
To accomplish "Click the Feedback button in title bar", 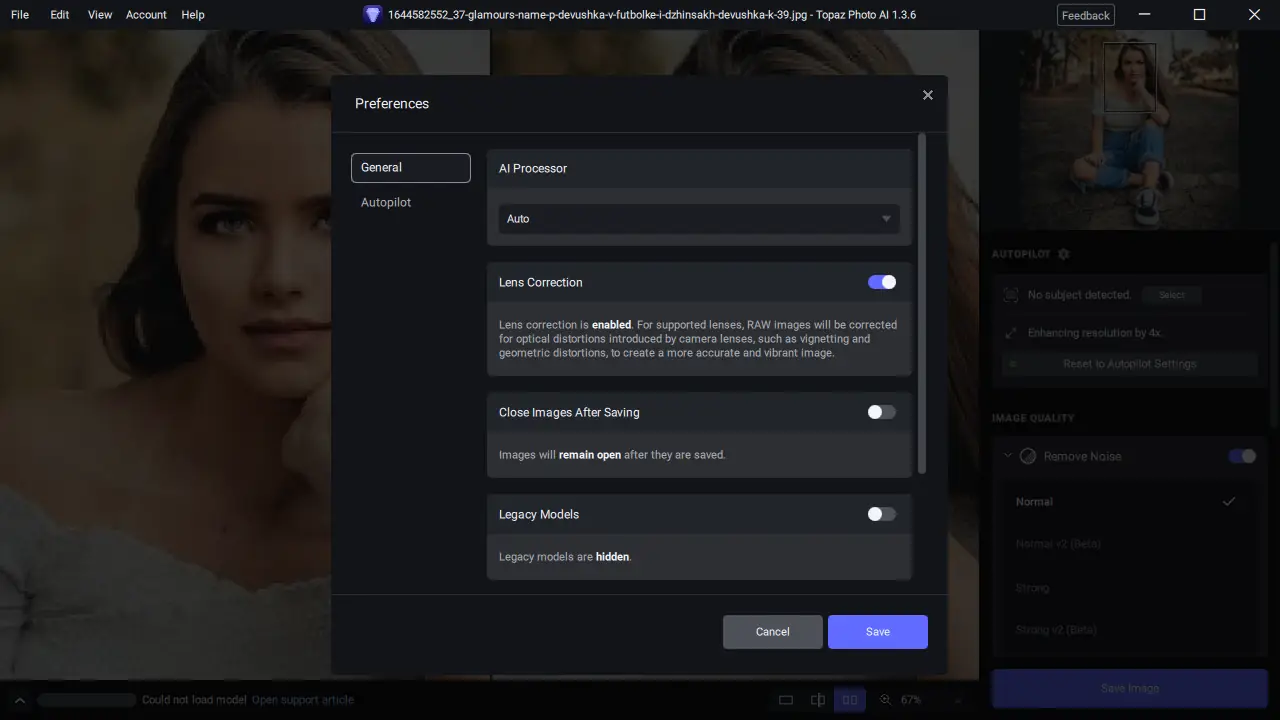I will coord(1086,15).
